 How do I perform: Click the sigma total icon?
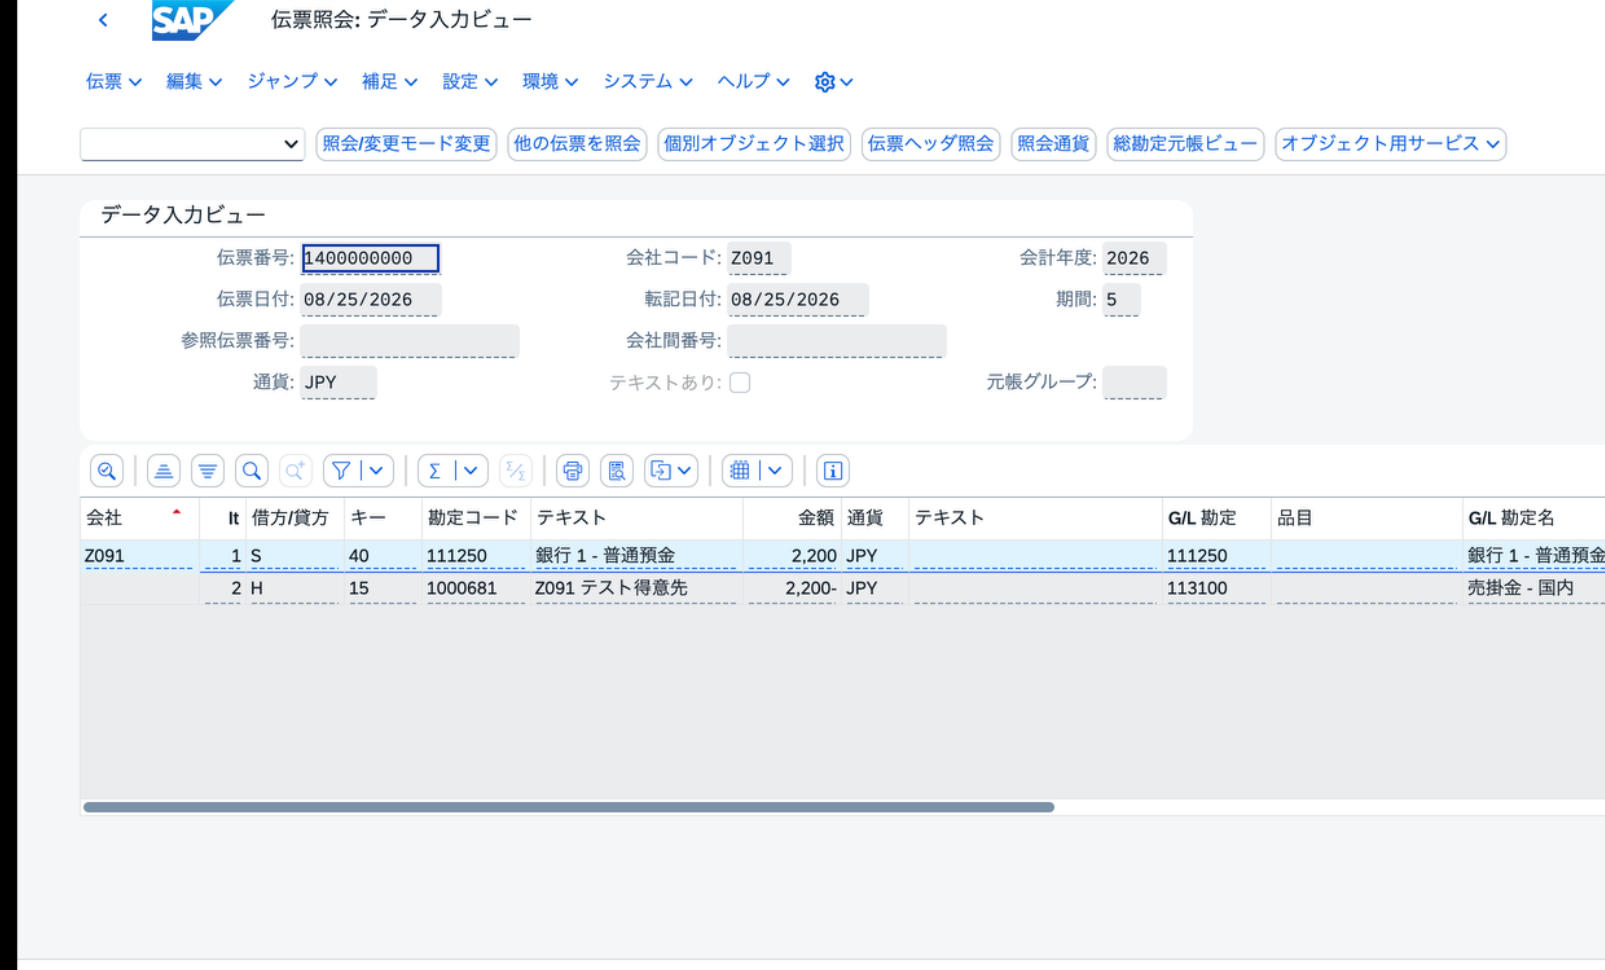435,470
